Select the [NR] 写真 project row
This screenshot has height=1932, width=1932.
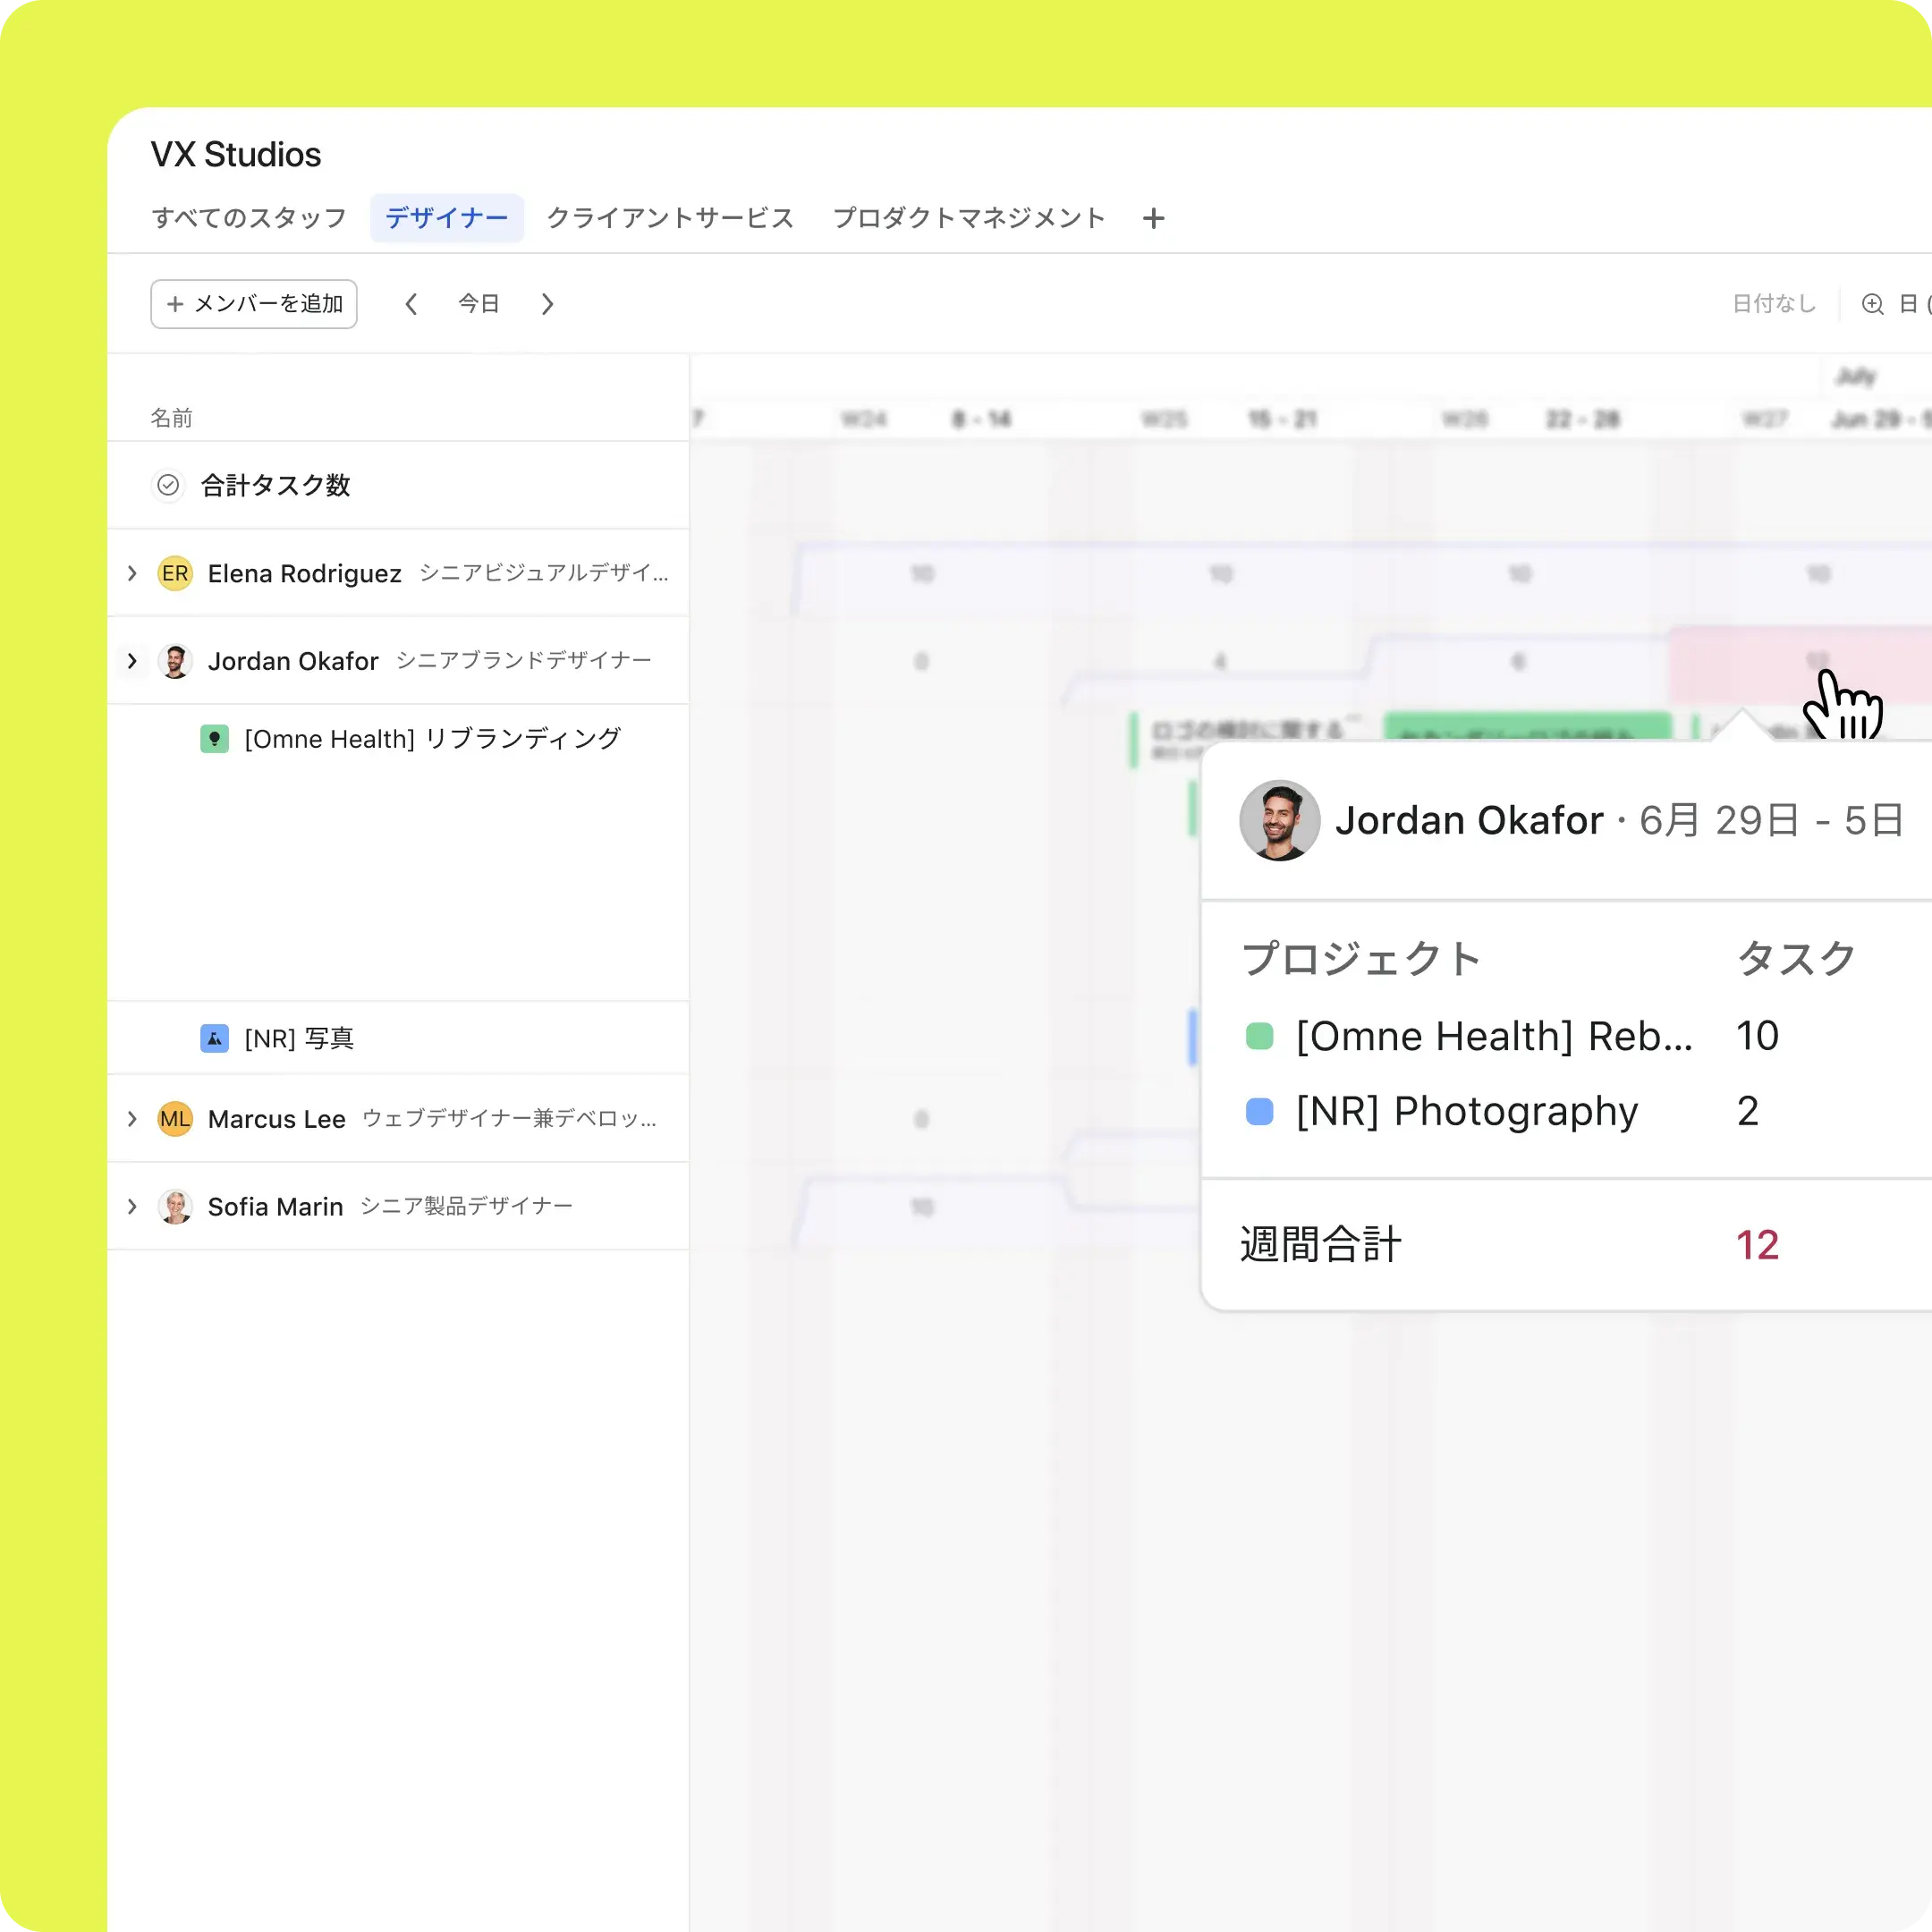tap(398, 1038)
